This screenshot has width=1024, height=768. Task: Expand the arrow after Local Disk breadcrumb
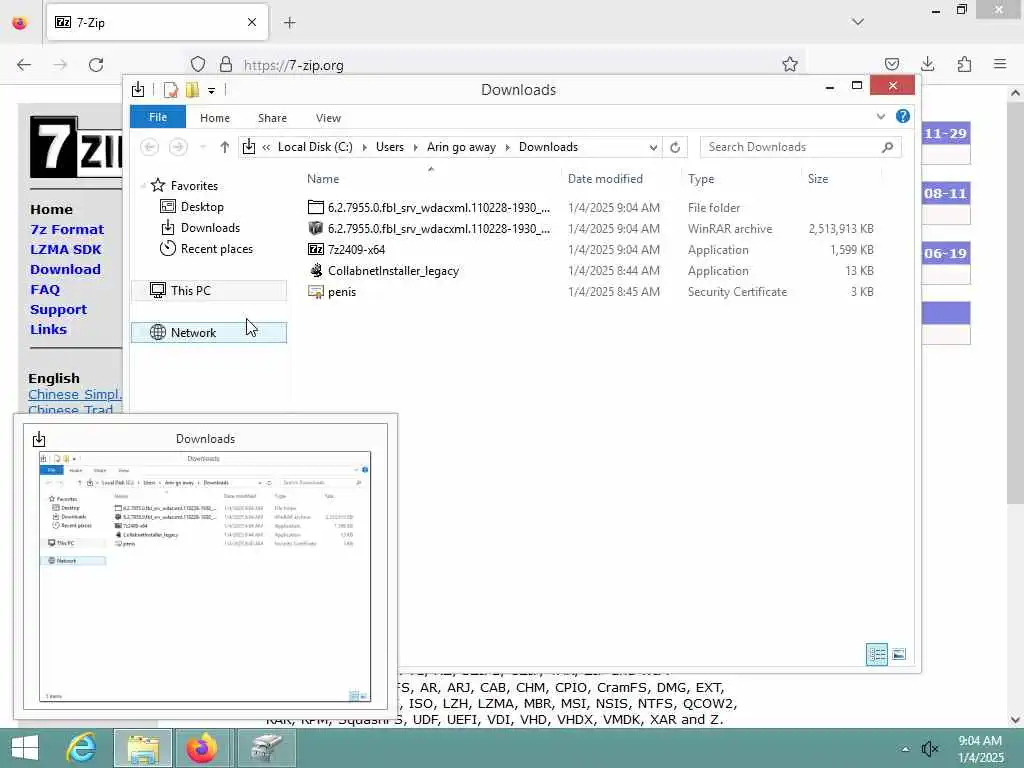364,148
